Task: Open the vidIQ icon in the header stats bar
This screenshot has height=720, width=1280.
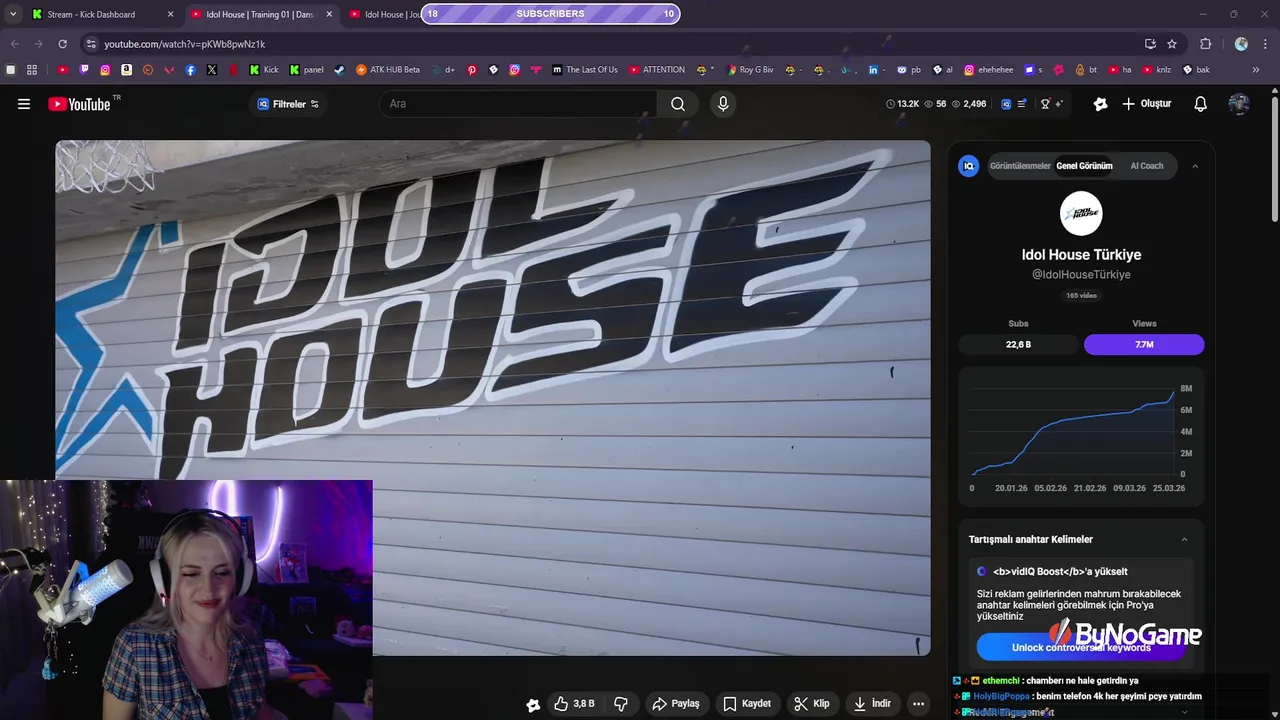Action: [x=1006, y=104]
